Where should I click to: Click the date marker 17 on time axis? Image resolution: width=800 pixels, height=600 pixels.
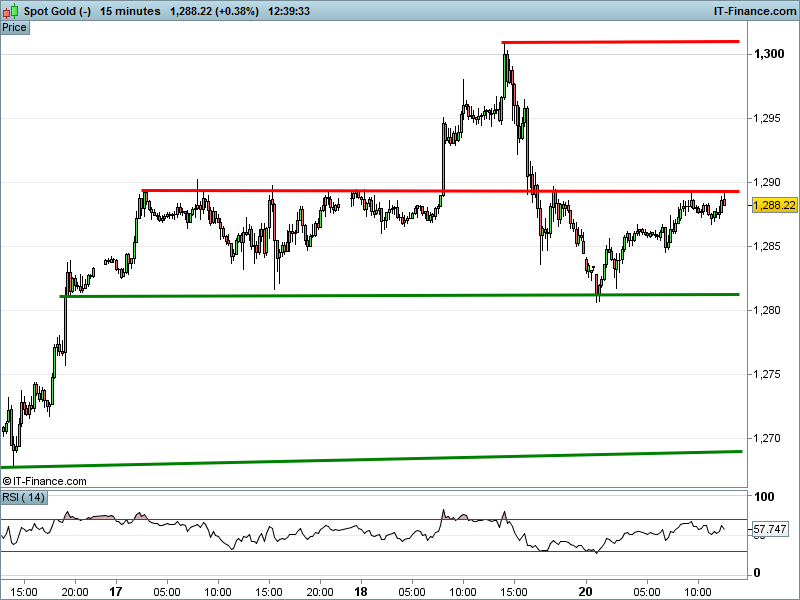coord(116,591)
